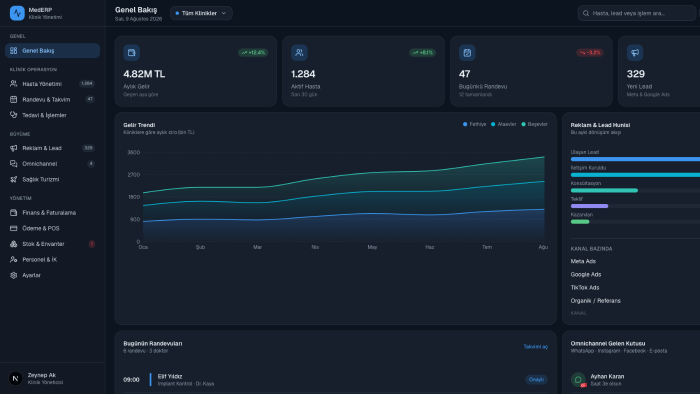The height and width of the screenshot is (394, 700).
Task: Toggle the Fethiye series in chart legend
Action: 474,124
